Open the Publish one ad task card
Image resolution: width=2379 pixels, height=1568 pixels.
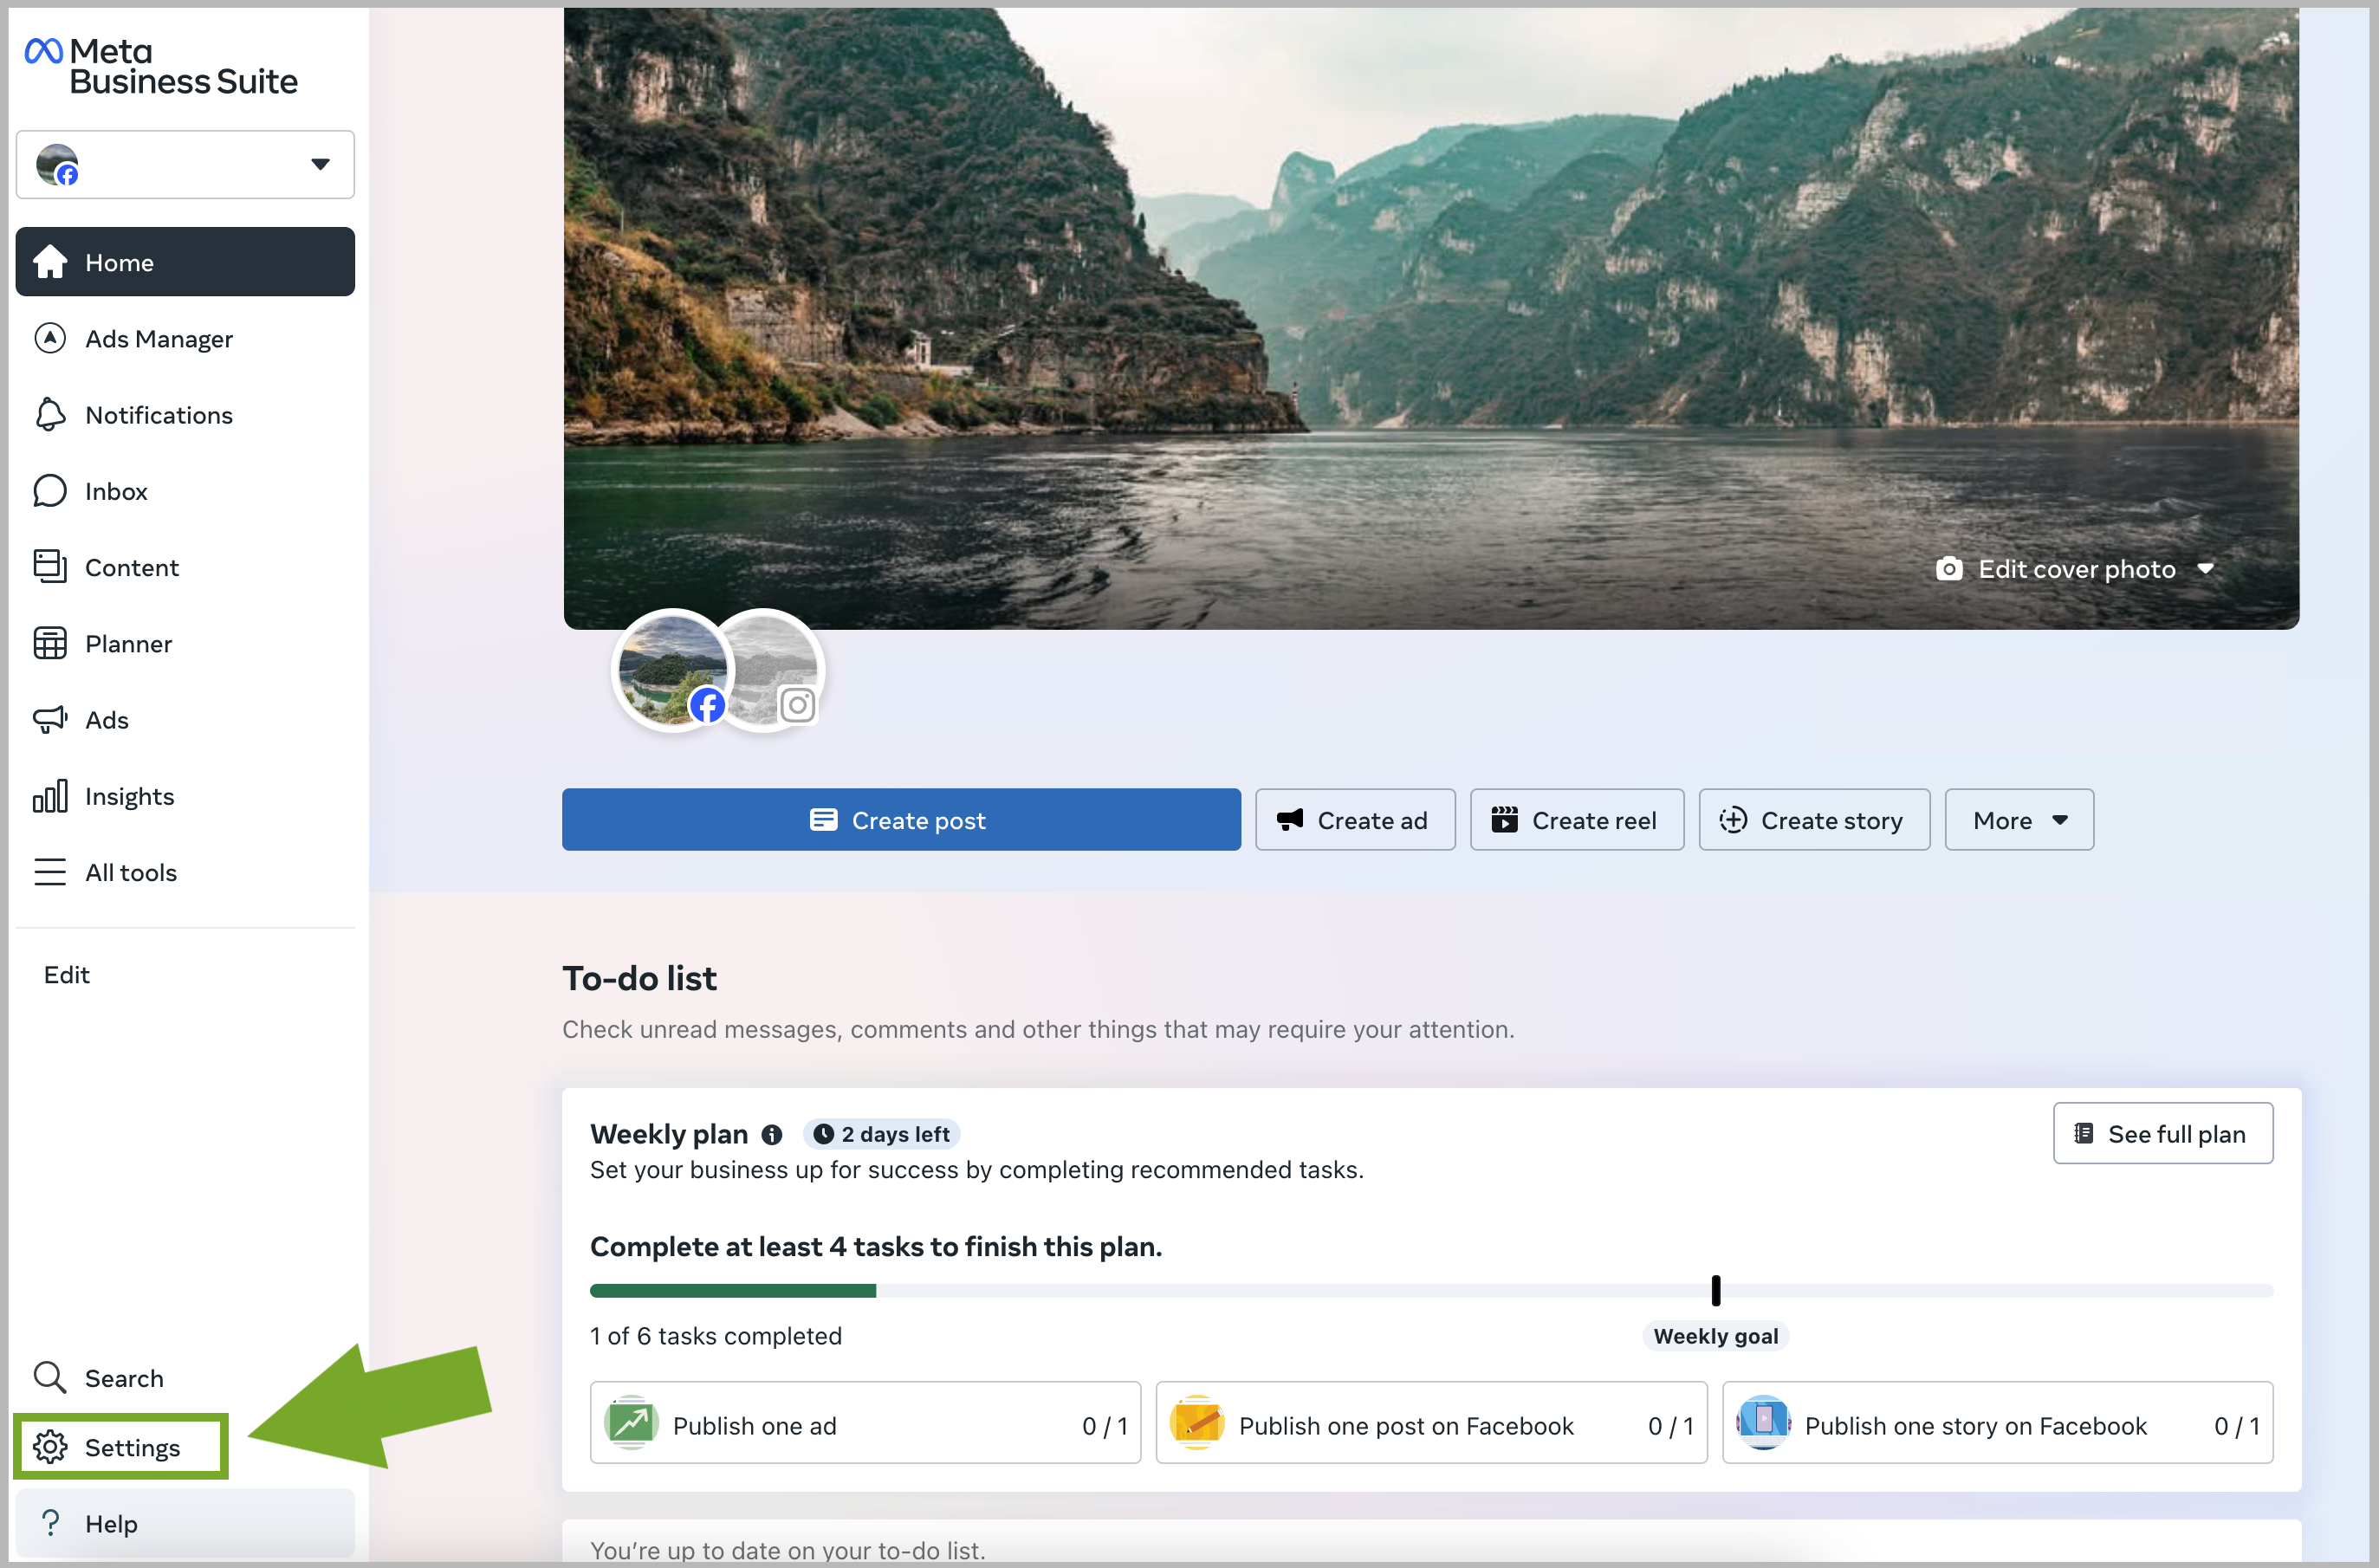coord(865,1423)
